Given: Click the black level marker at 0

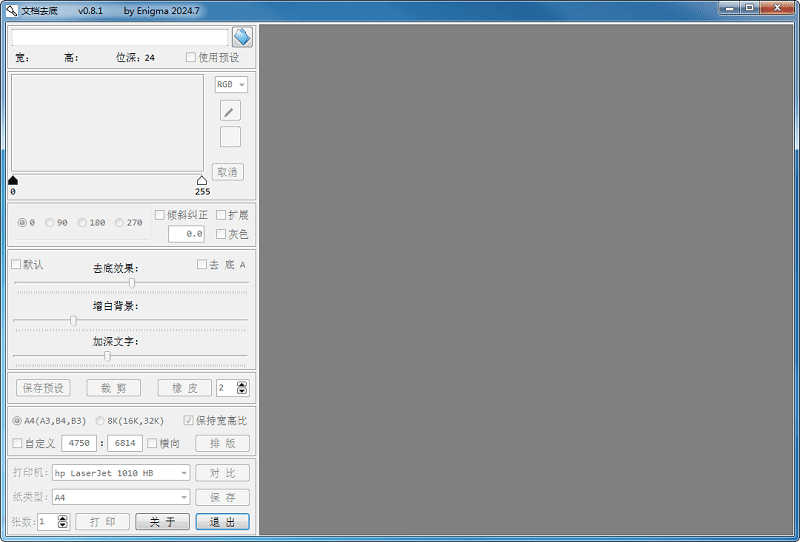Looking at the screenshot, I should pos(13,180).
